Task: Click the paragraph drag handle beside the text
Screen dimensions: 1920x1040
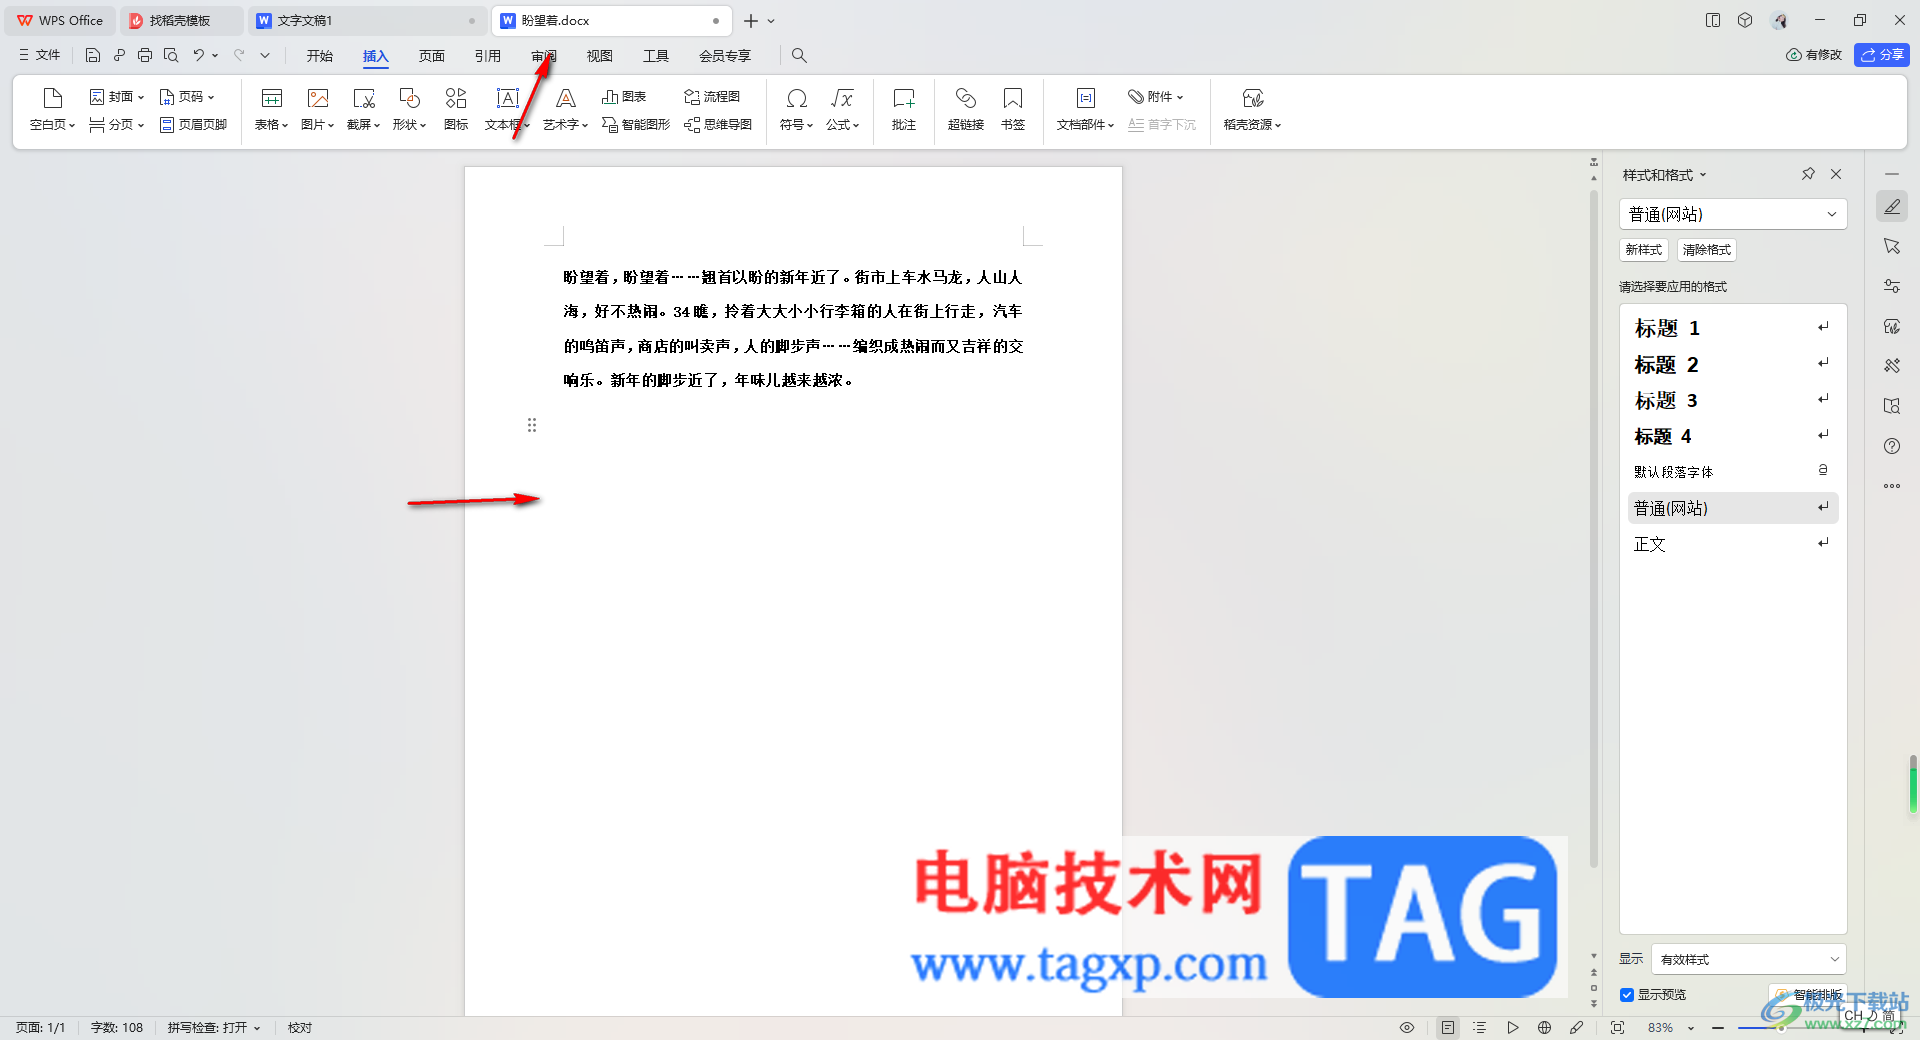Action: click(x=532, y=425)
